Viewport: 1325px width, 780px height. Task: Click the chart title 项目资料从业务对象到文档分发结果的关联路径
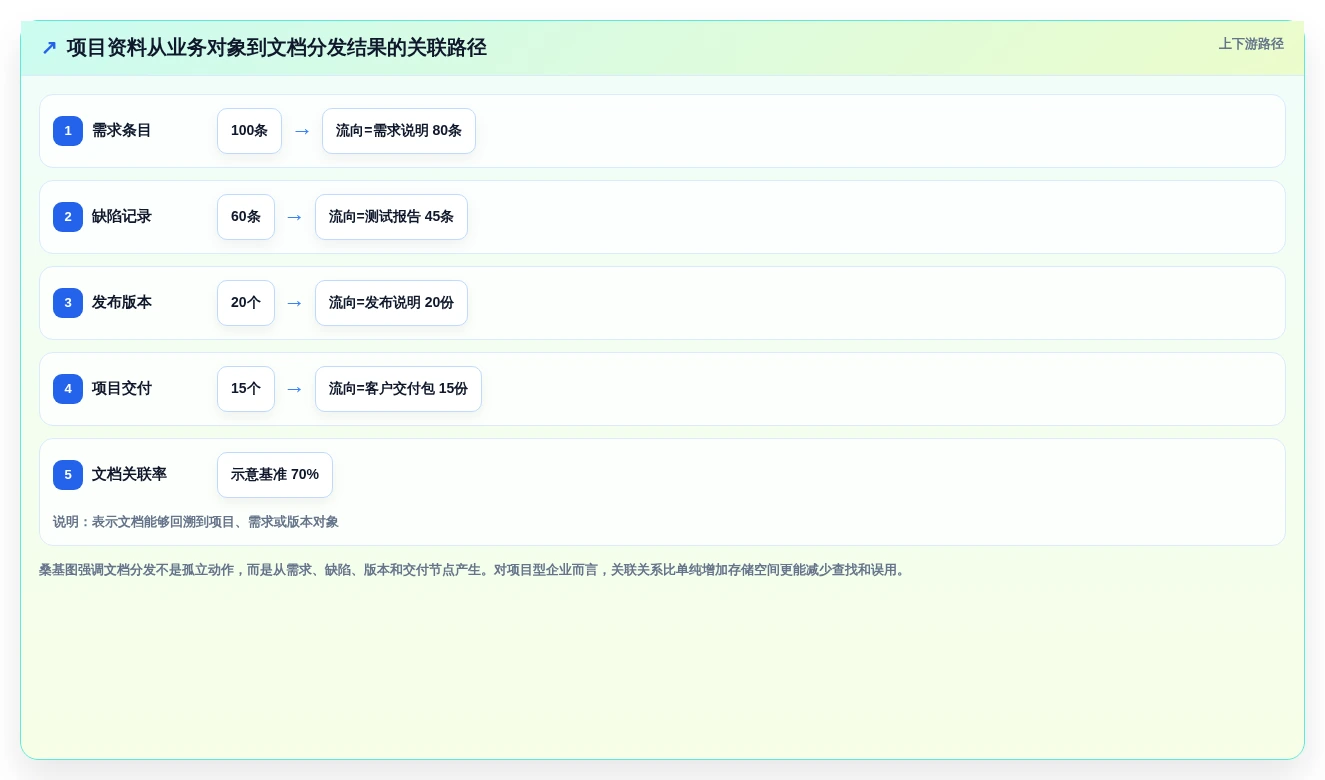pos(277,48)
